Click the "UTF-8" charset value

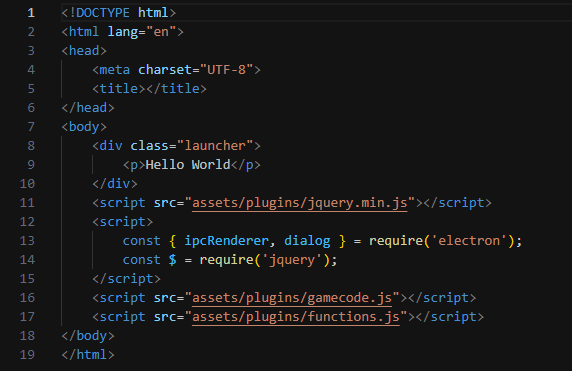coord(227,70)
